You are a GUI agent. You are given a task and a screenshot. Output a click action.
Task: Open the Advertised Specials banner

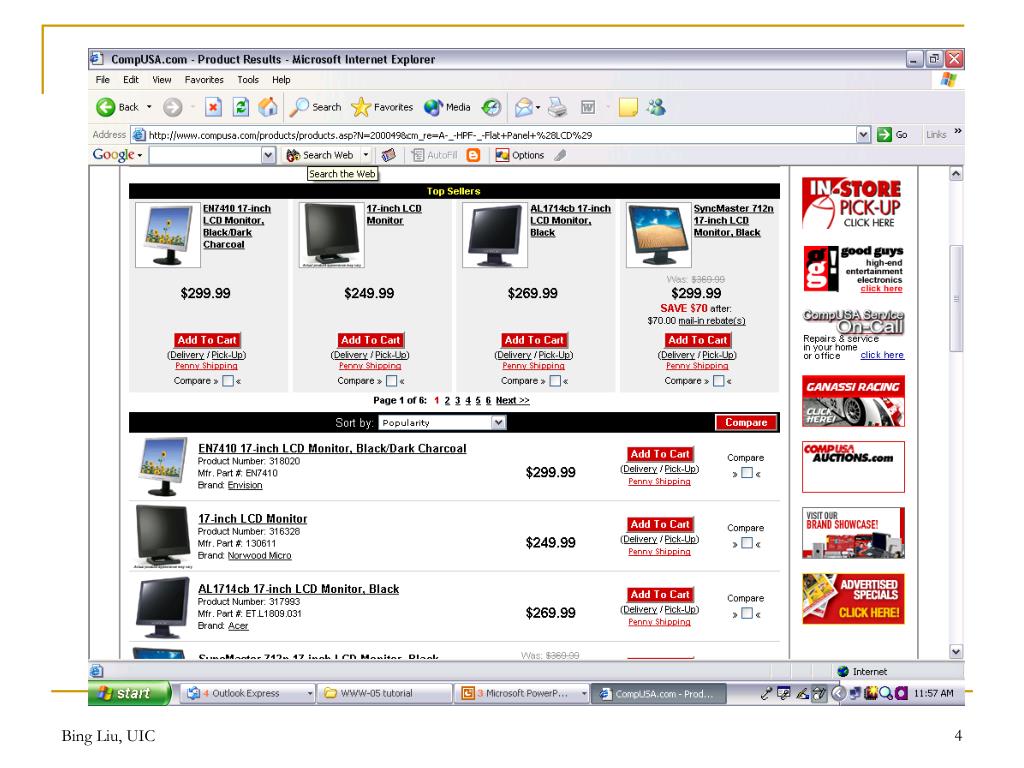[x=853, y=599]
